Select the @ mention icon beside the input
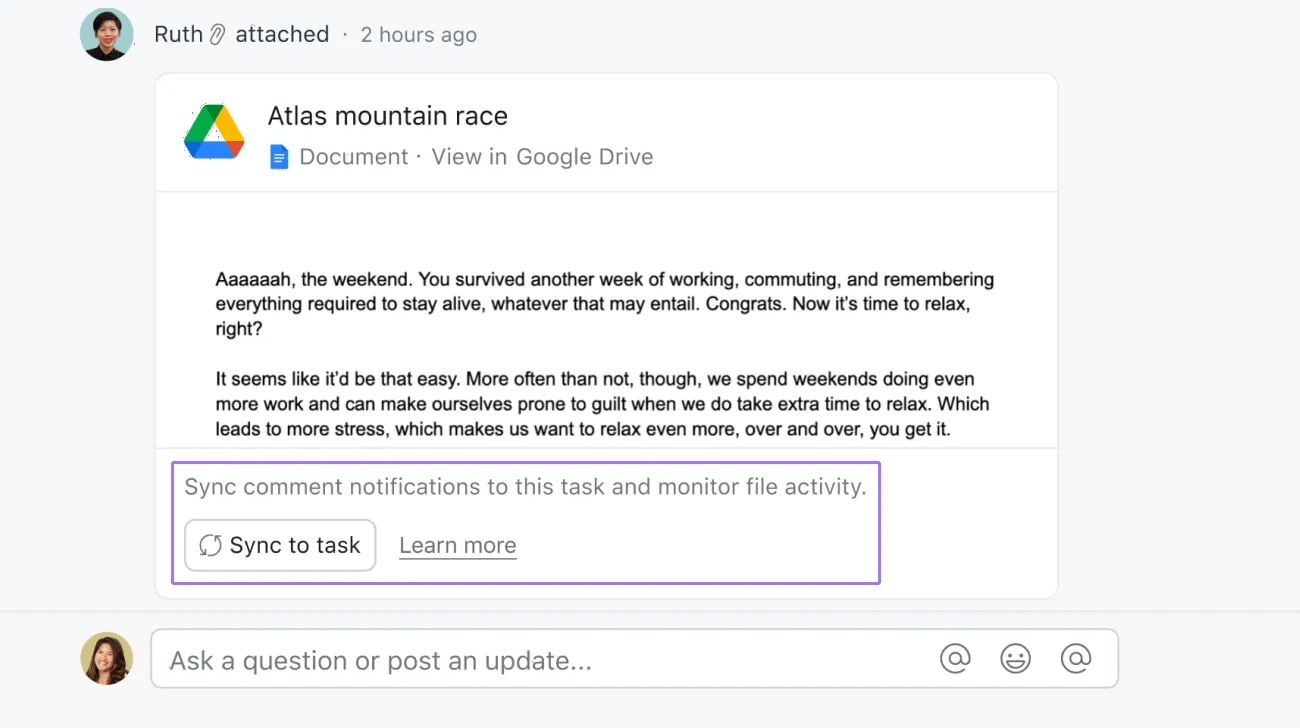This screenshot has height=728, width=1300. (955, 658)
